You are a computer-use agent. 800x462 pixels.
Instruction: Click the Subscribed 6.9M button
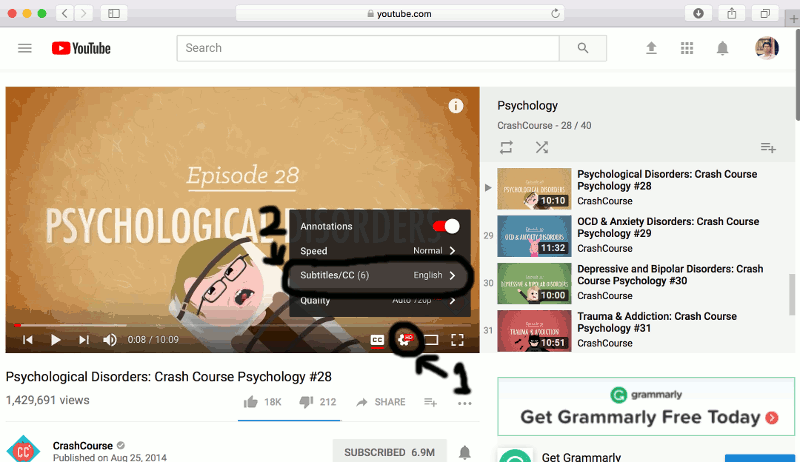coord(389,452)
